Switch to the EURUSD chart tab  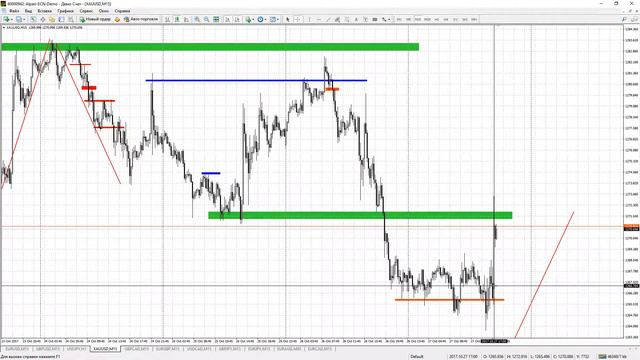(x=17, y=349)
